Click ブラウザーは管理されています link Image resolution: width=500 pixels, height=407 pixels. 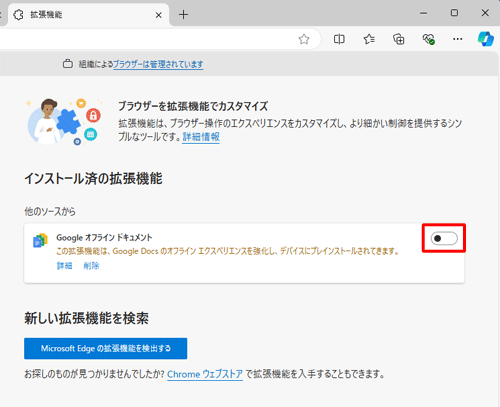(x=158, y=64)
